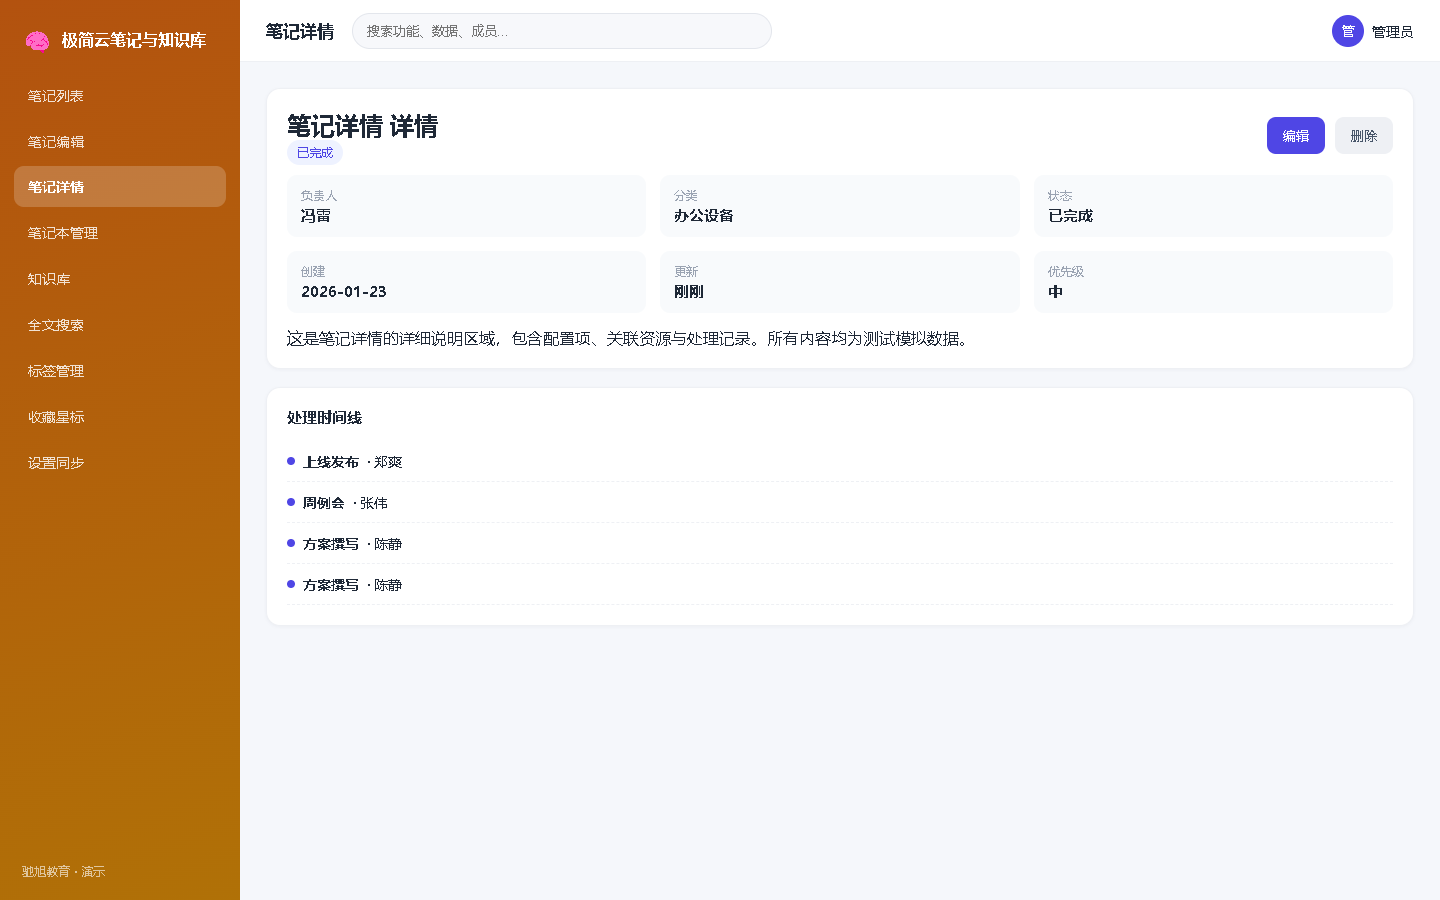Click the 编辑 button
The width and height of the screenshot is (1440, 900).
pyautogui.click(x=1296, y=136)
